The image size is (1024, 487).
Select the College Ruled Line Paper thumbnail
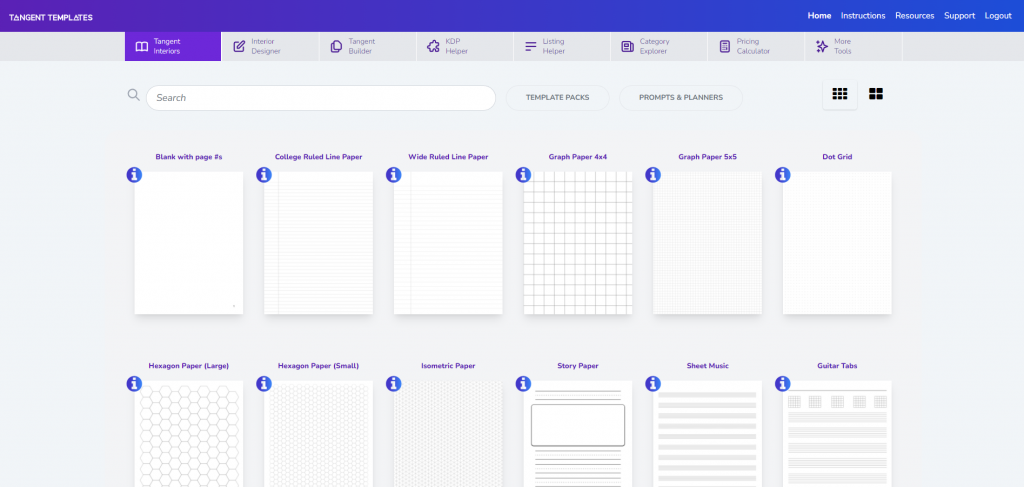click(318, 243)
